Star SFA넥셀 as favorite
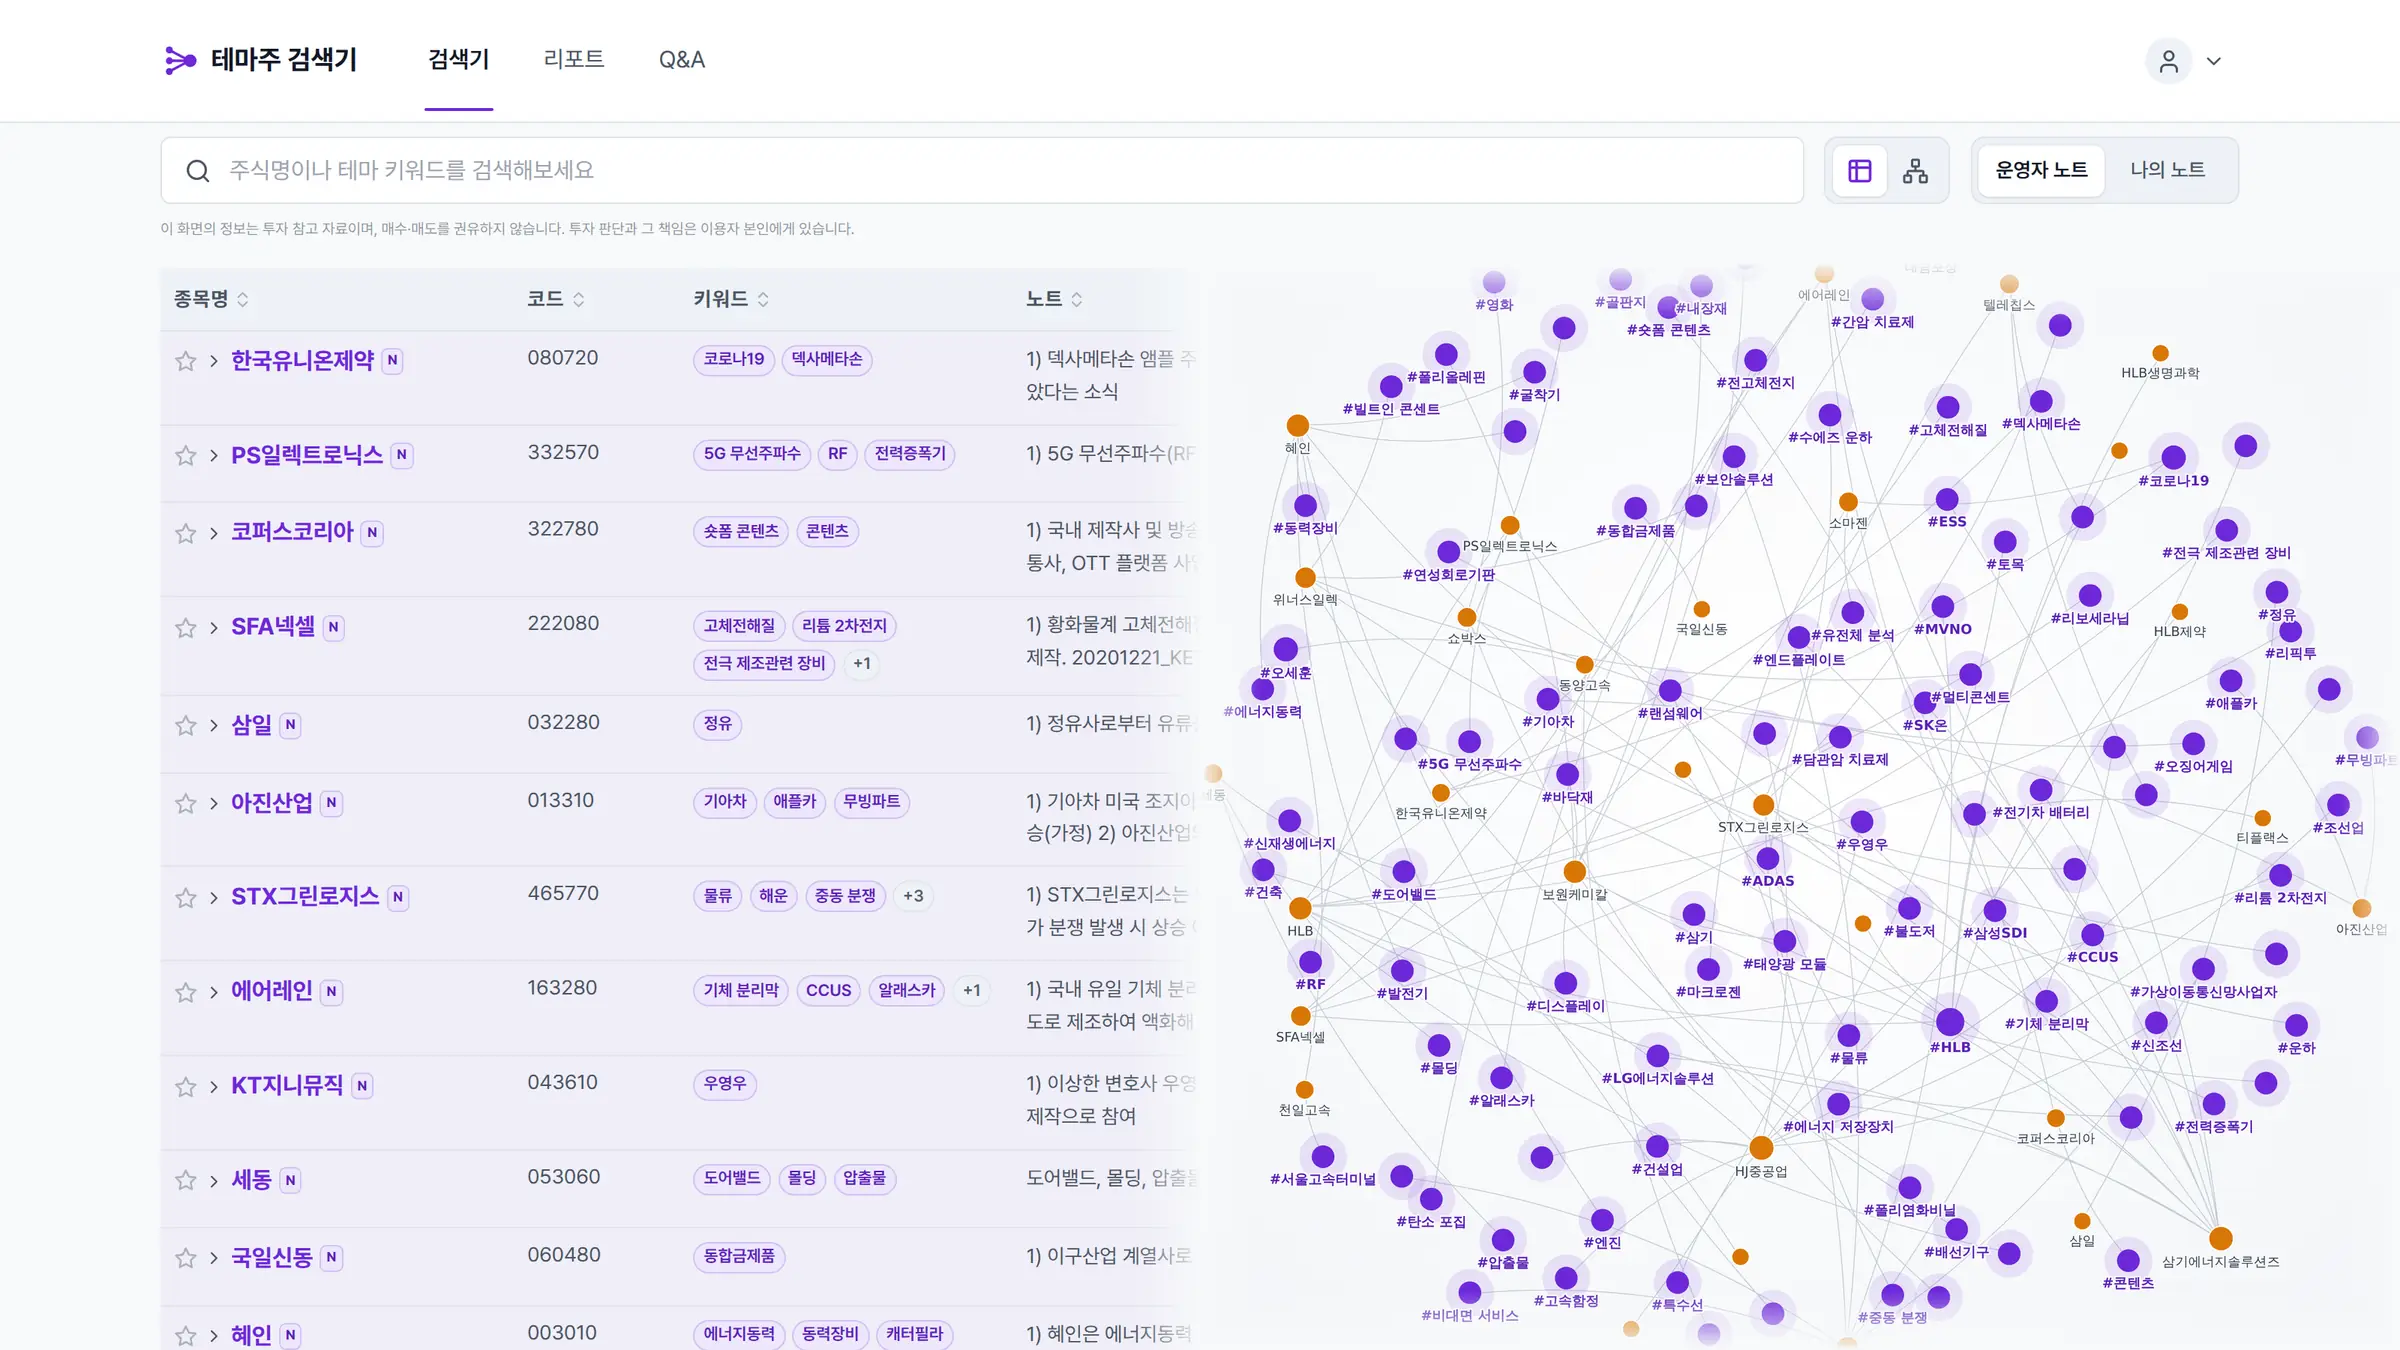This screenshot has height=1350, width=2400. [x=185, y=628]
